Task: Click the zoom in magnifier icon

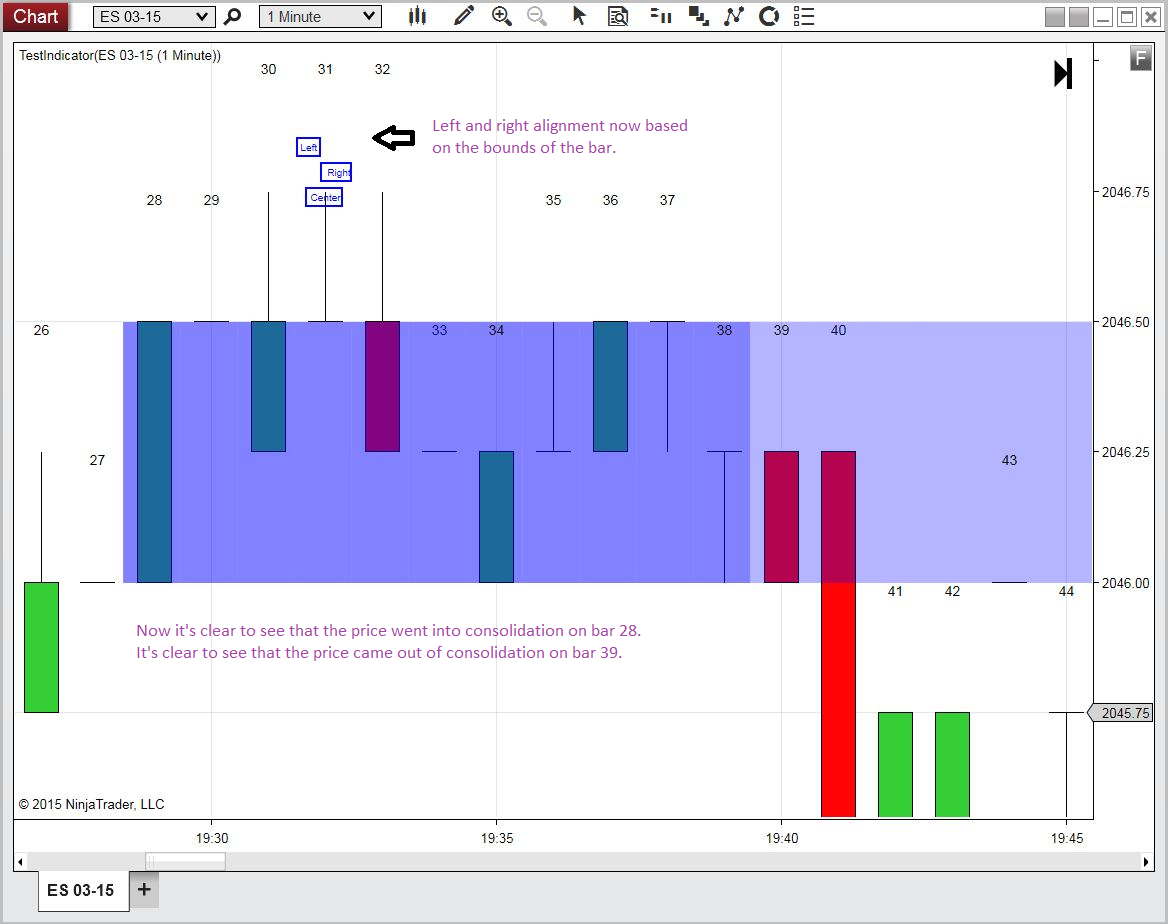Action: [x=502, y=16]
